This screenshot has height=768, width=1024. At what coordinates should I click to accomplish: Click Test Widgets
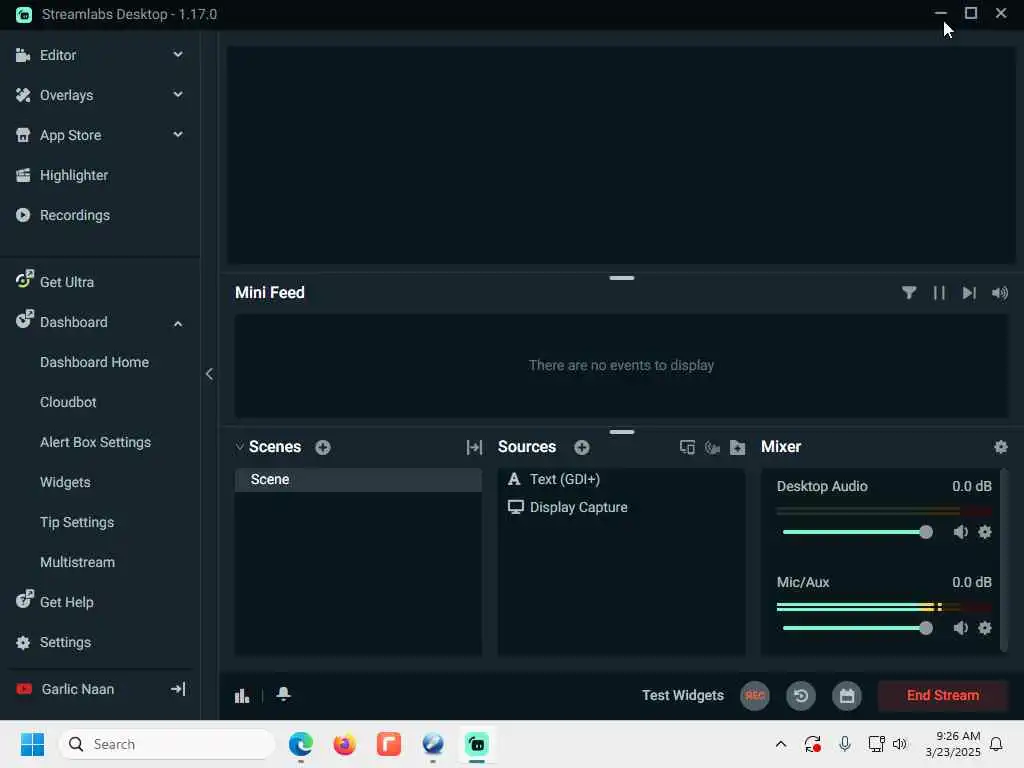click(682, 696)
